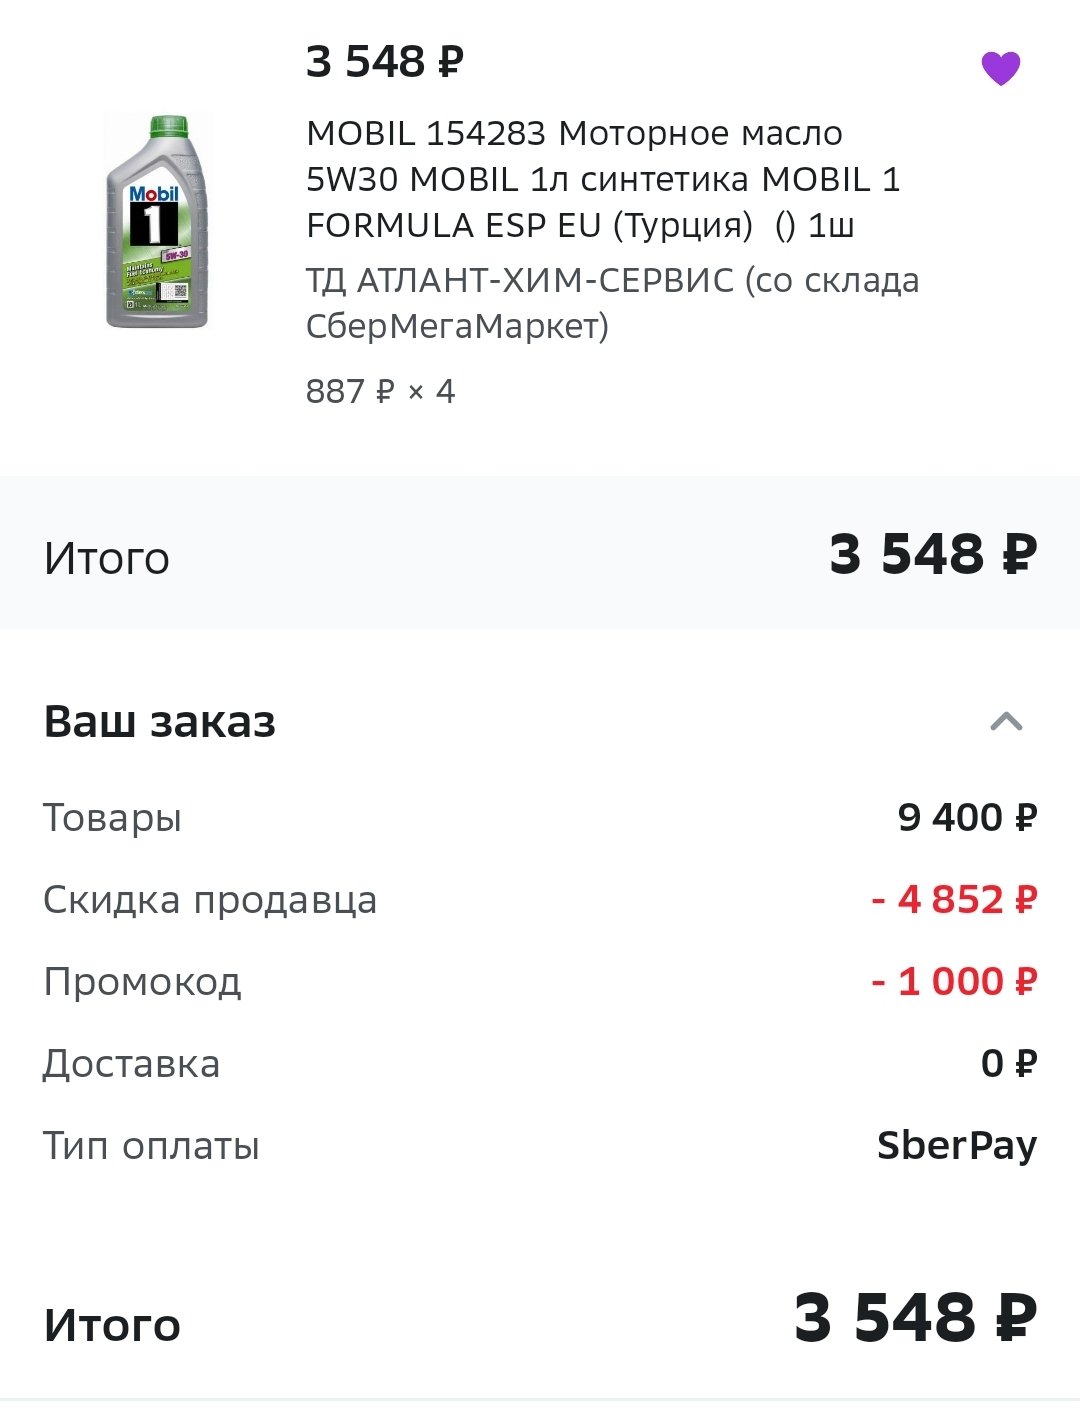1080x1412 pixels.
Task: Click the Скидка продавца label
Action: 210,900
